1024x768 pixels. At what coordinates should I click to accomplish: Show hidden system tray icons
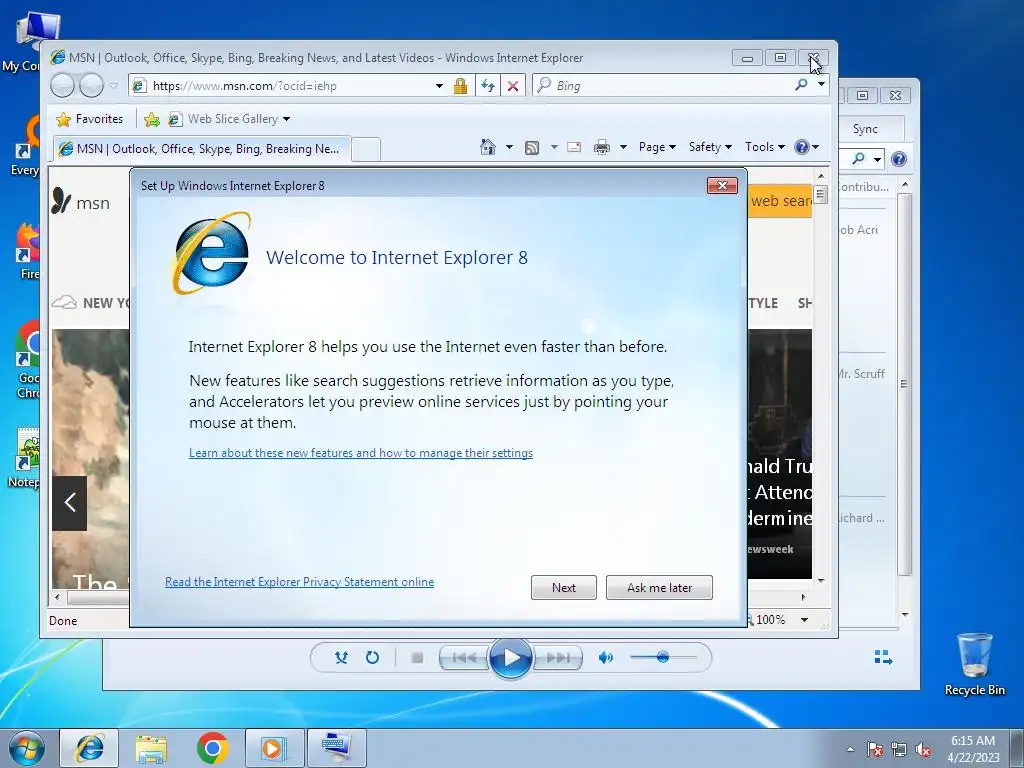pos(850,749)
